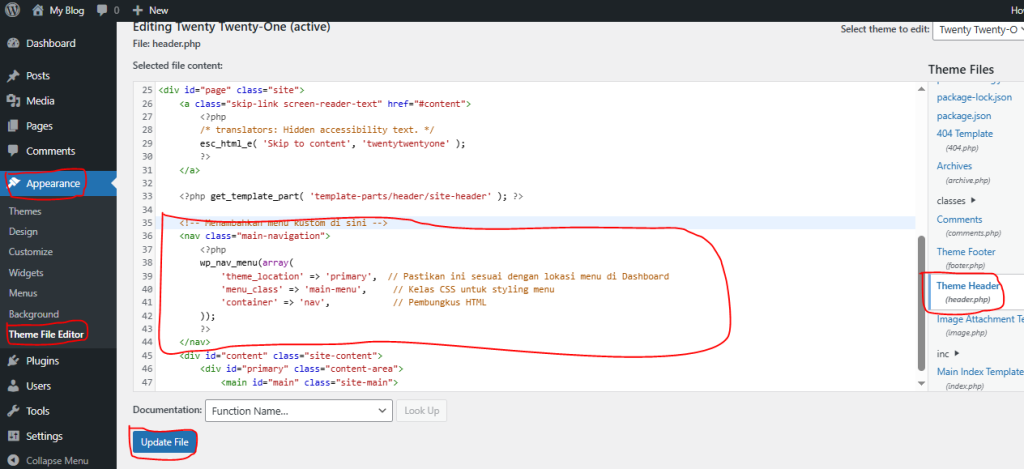Click the 'theme_location' => 'primary' line
The image size is (1024, 469).
298,276
